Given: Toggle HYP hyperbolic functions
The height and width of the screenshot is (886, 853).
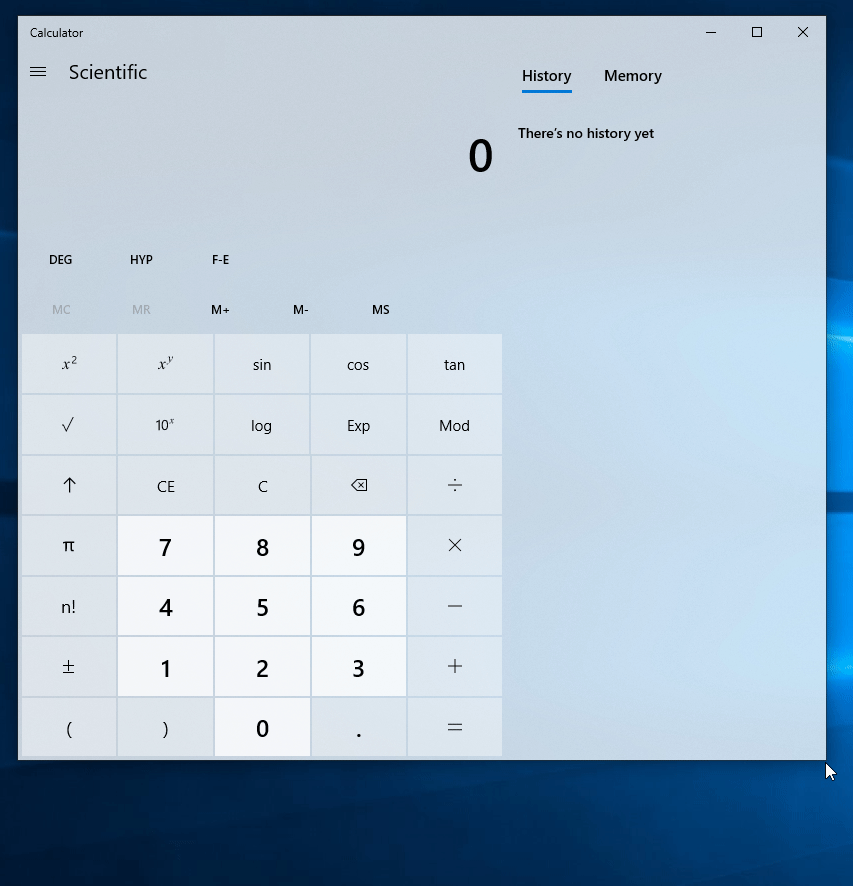Looking at the screenshot, I should (141, 260).
